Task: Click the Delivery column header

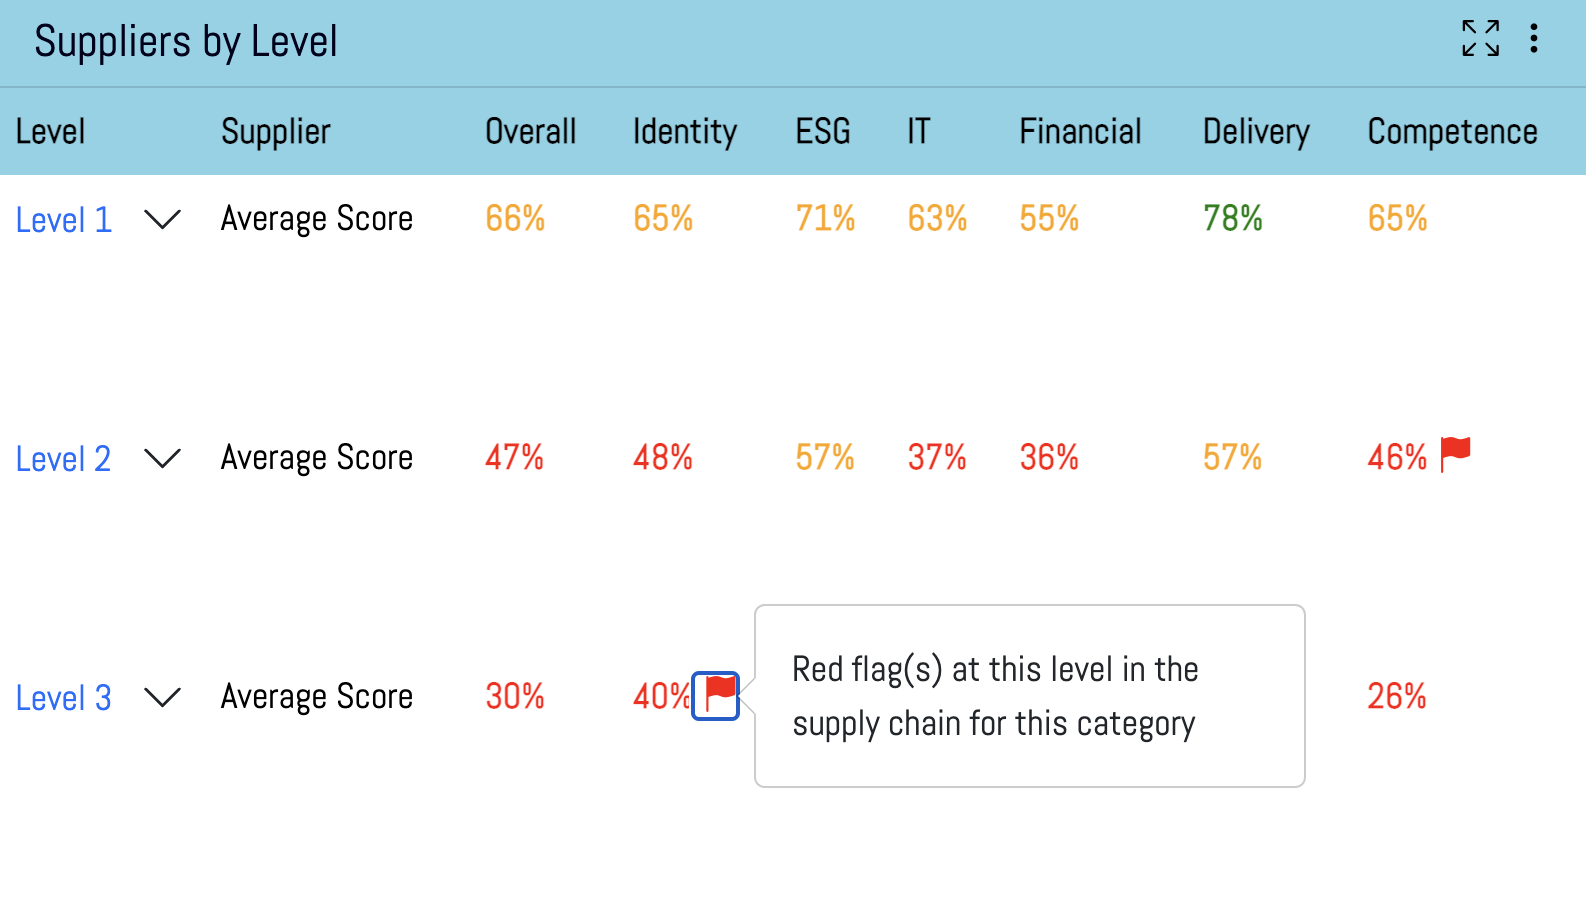Action: [x=1256, y=132]
